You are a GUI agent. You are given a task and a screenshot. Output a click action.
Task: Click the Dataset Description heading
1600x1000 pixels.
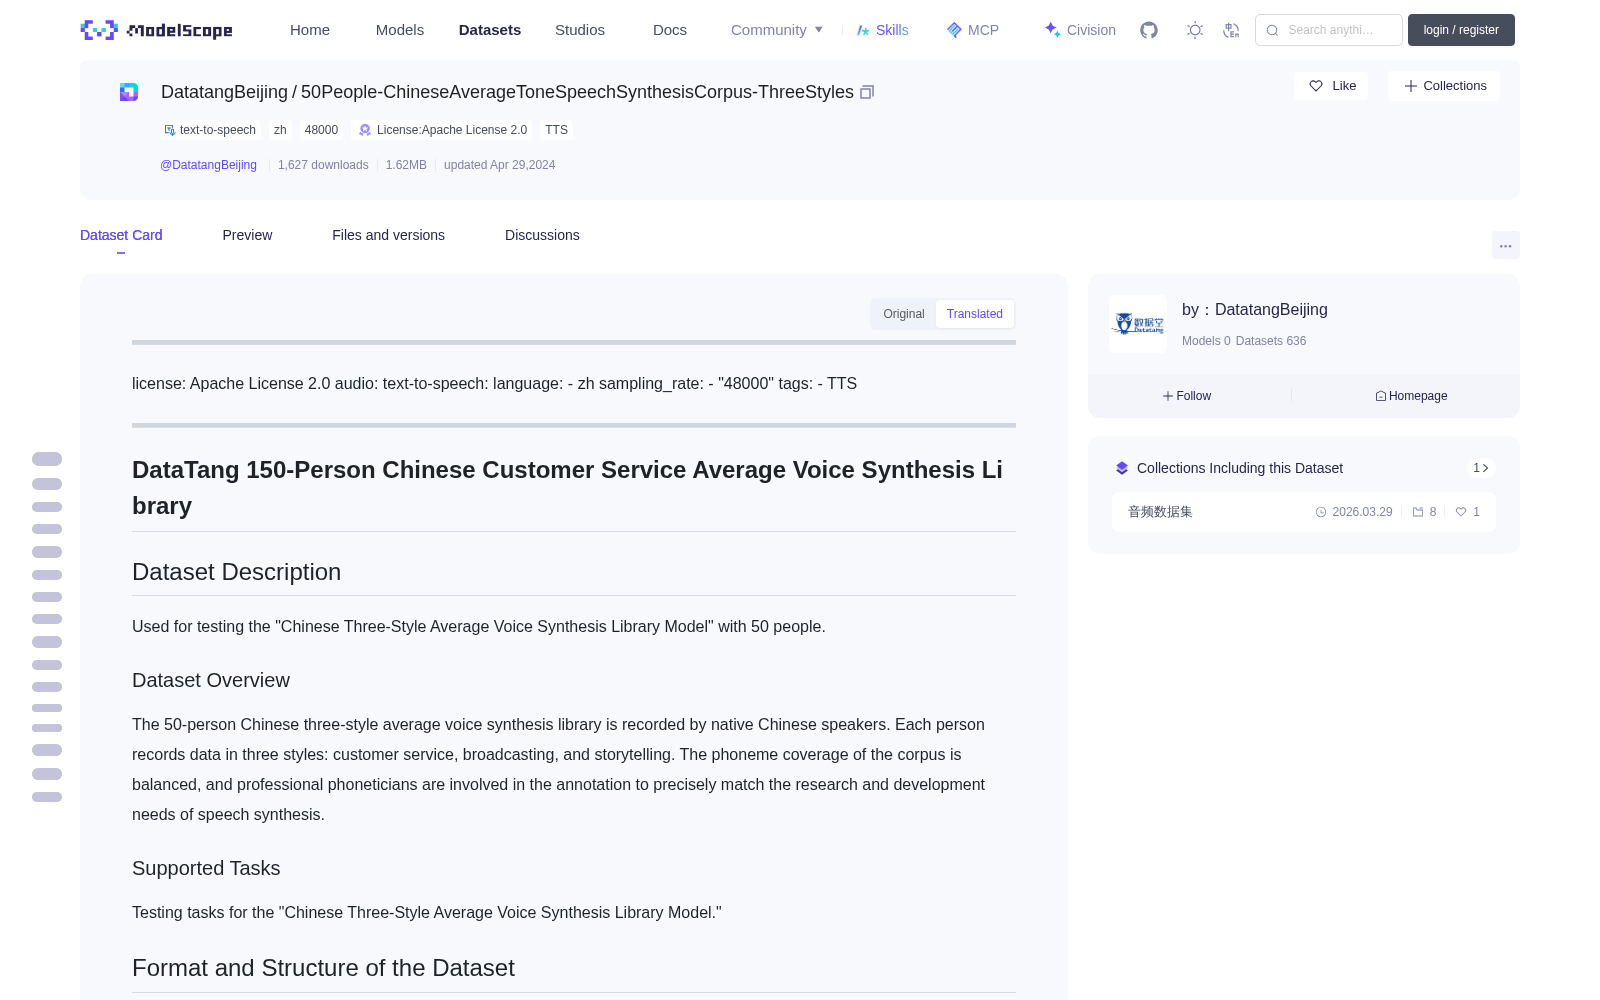[236, 572]
